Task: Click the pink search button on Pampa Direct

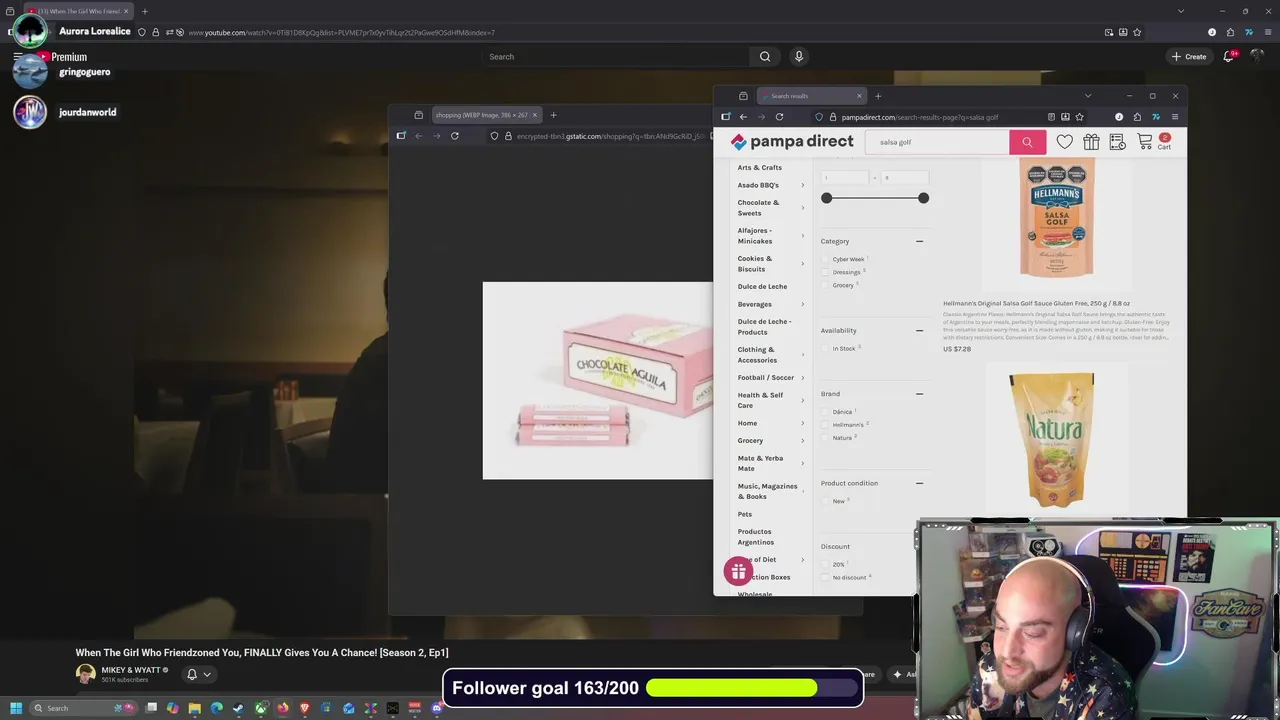Action: click(1027, 142)
